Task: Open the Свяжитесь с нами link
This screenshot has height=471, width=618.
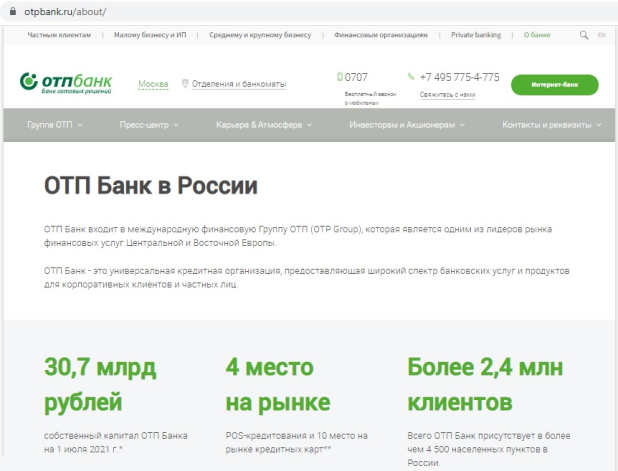Action: point(447,95)
